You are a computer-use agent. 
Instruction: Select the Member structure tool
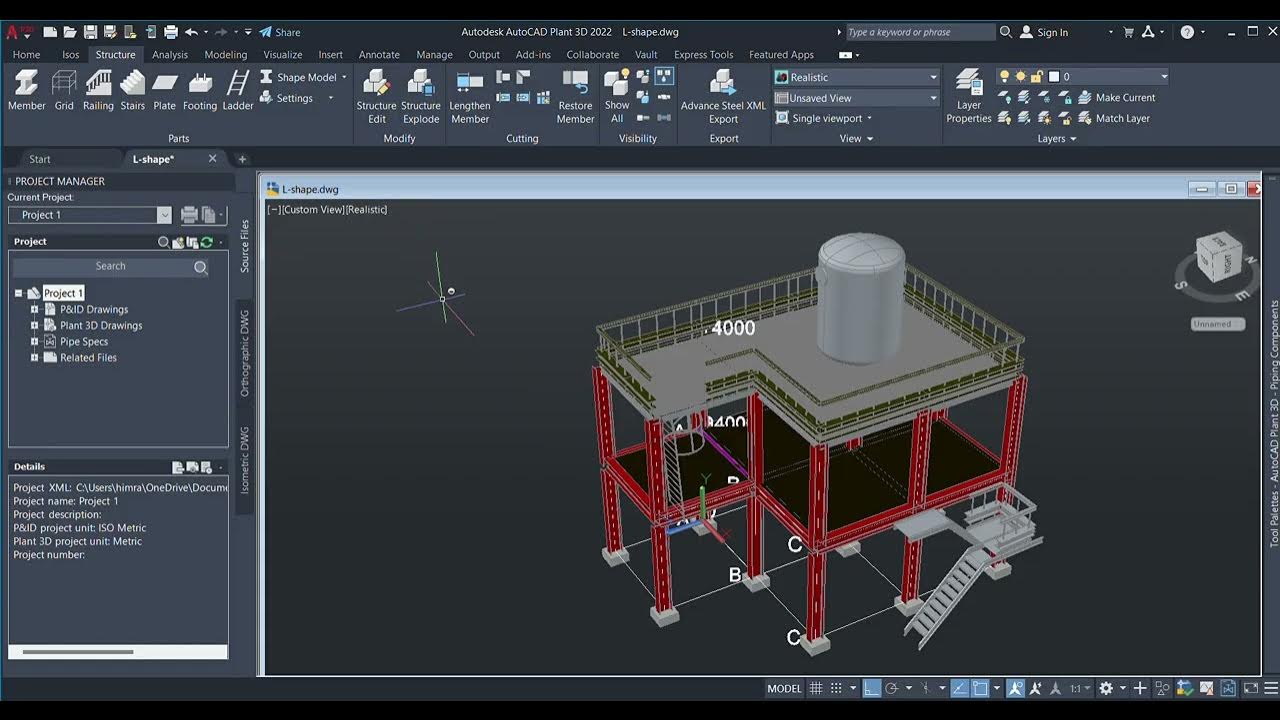[27, 90]
